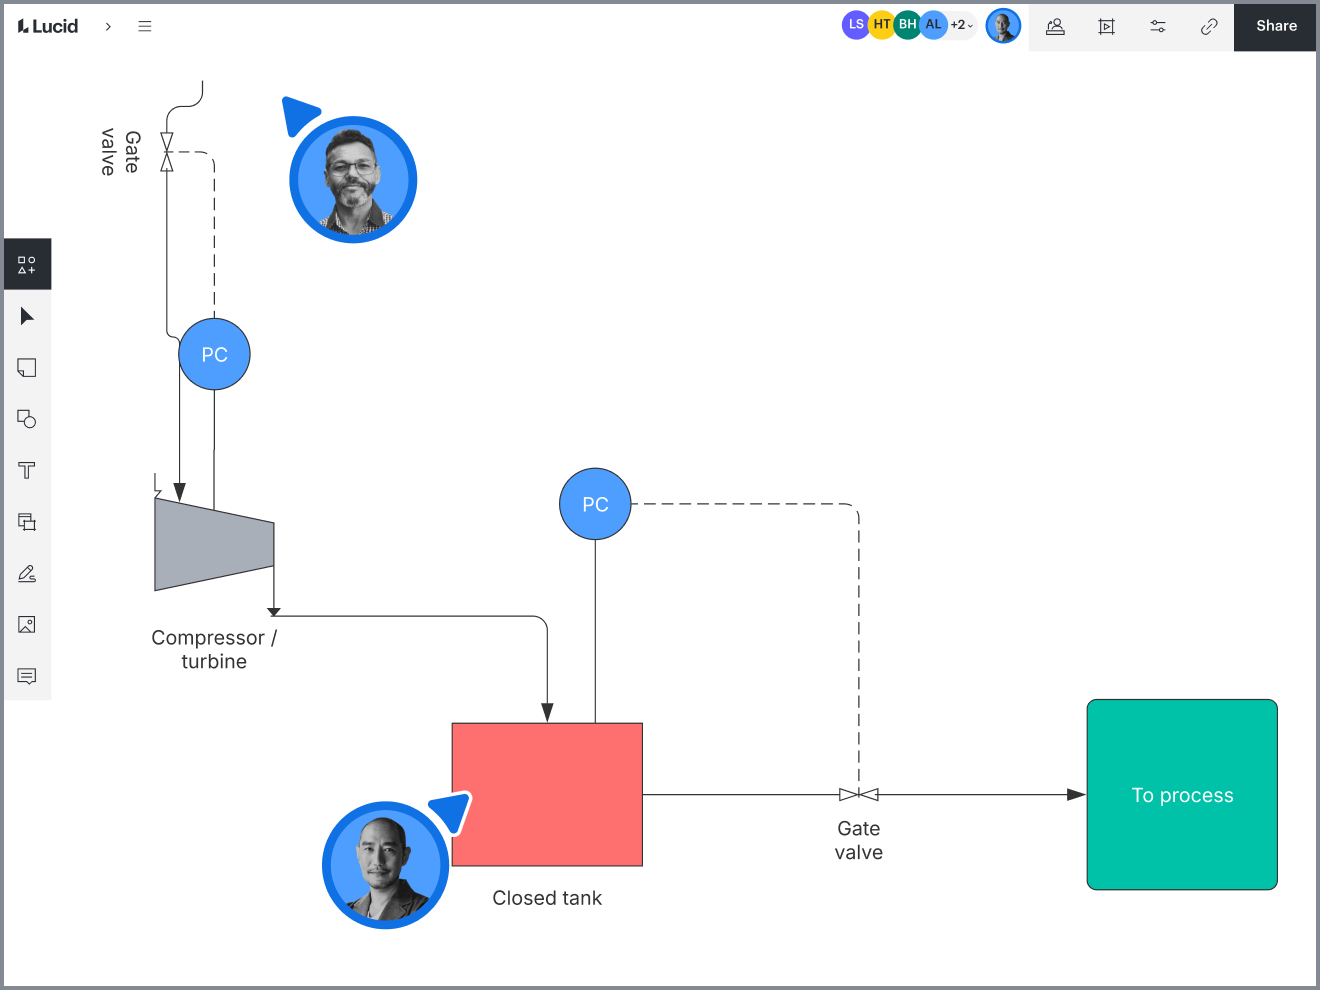Click the gate valve symbol near To process
Viewport: 1320px width, 990px height.
pyautogui.click(x=859, y=795)
